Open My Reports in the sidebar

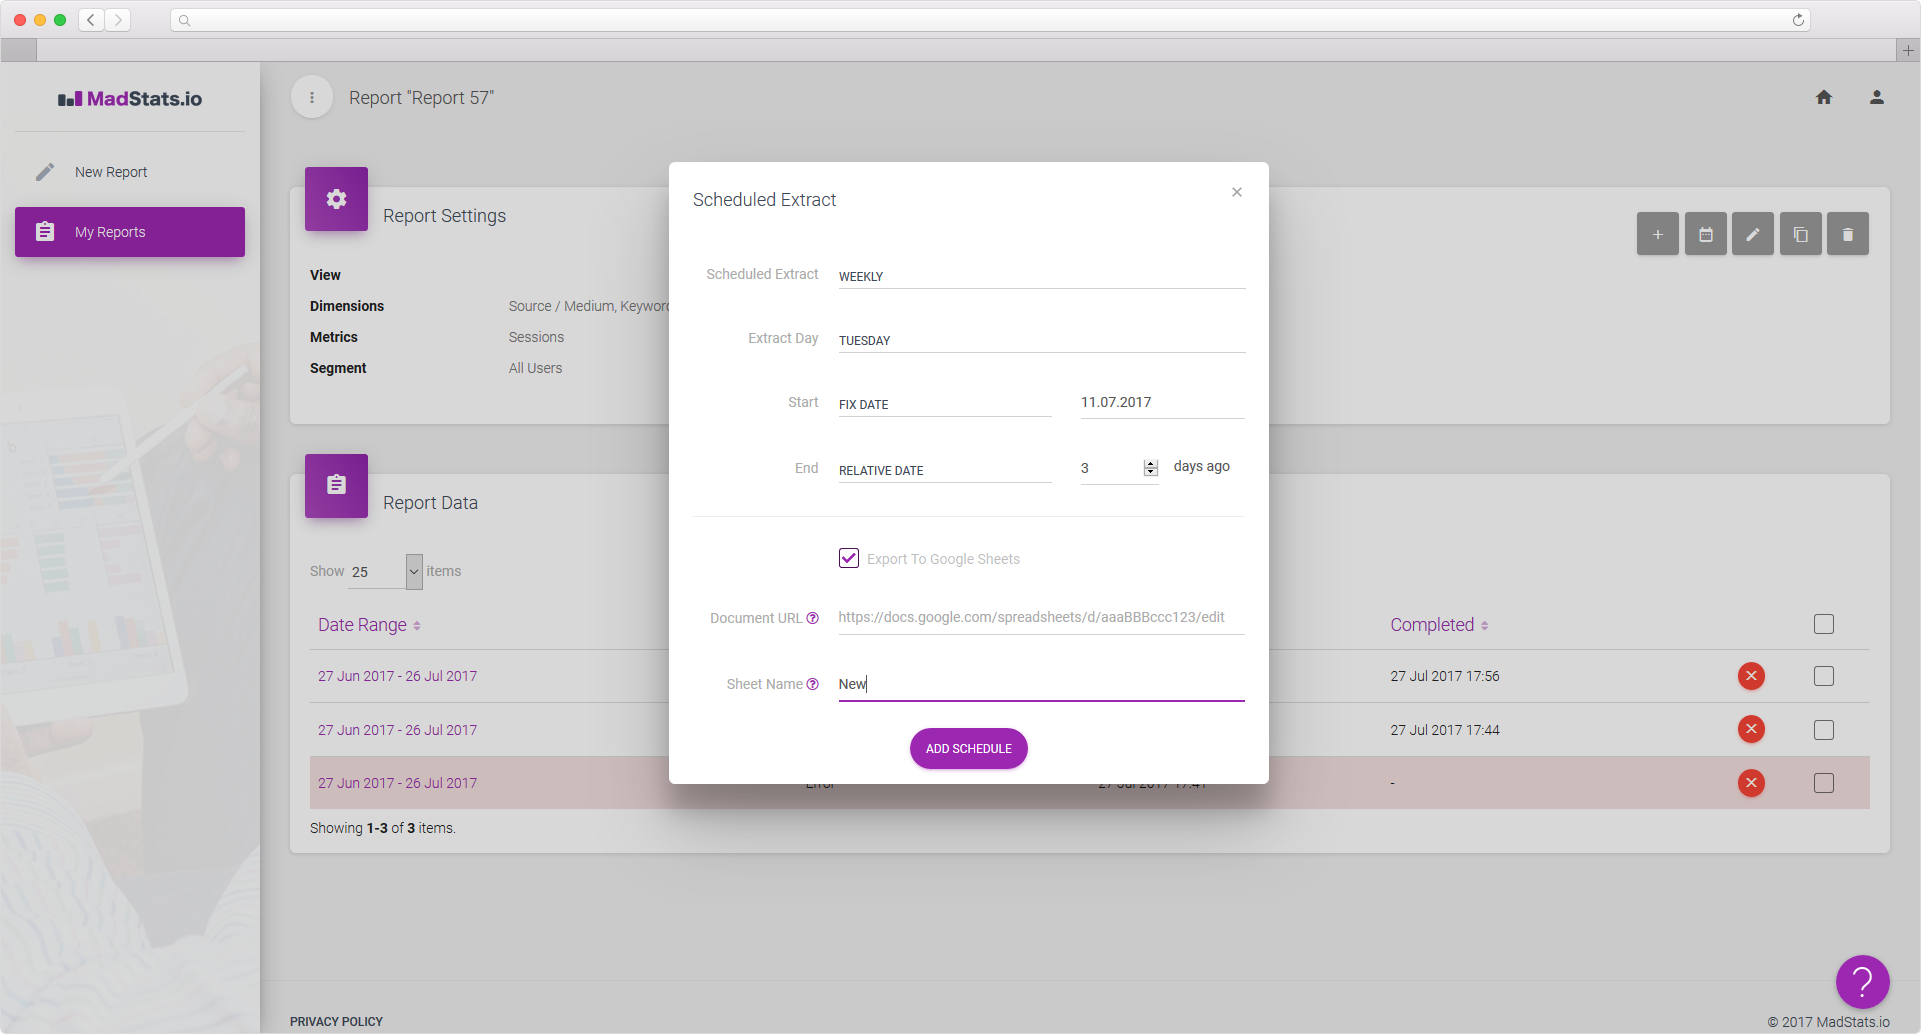click(130, 232)
